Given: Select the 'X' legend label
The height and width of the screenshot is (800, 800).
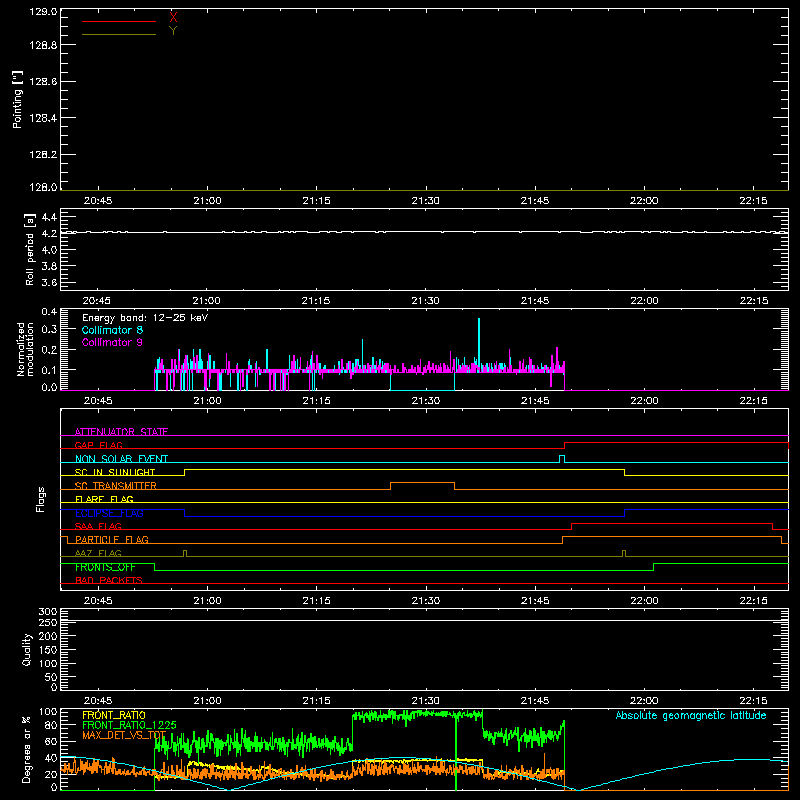Looking at the screenshot, I should pyautogui.click(x=173, y=17).
